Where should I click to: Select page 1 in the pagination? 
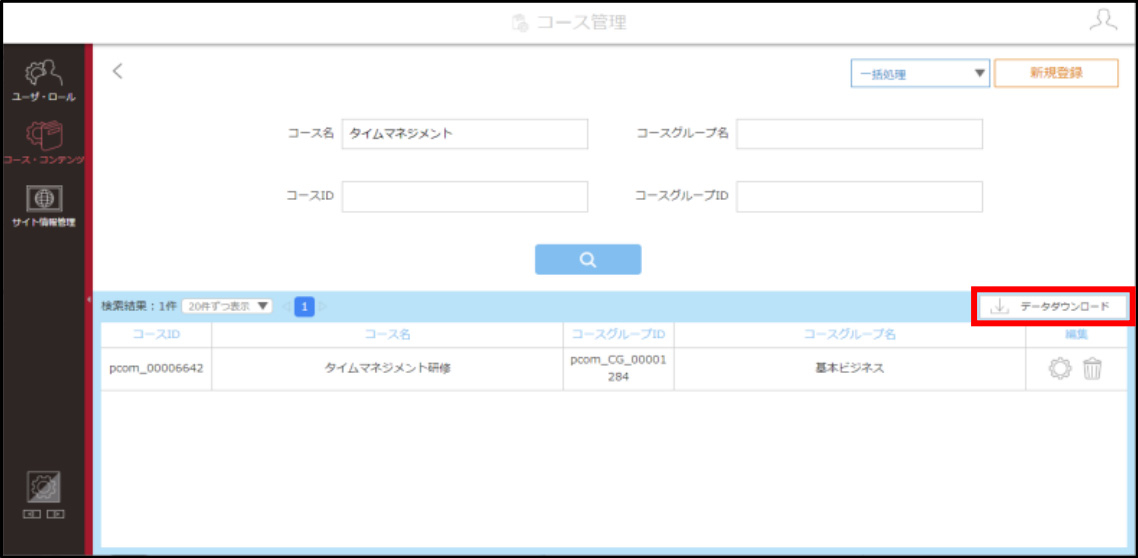(305, 307)
